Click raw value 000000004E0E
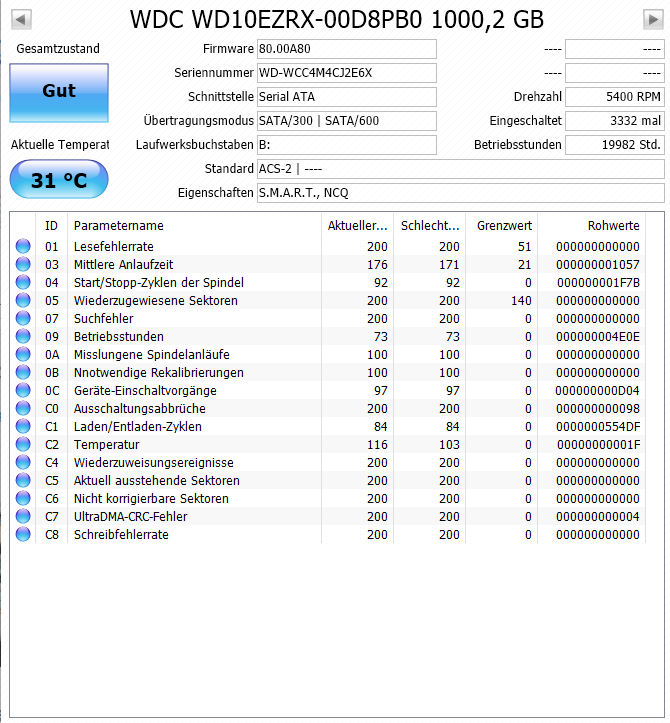The image size is (670, 723). pos(598,337)
